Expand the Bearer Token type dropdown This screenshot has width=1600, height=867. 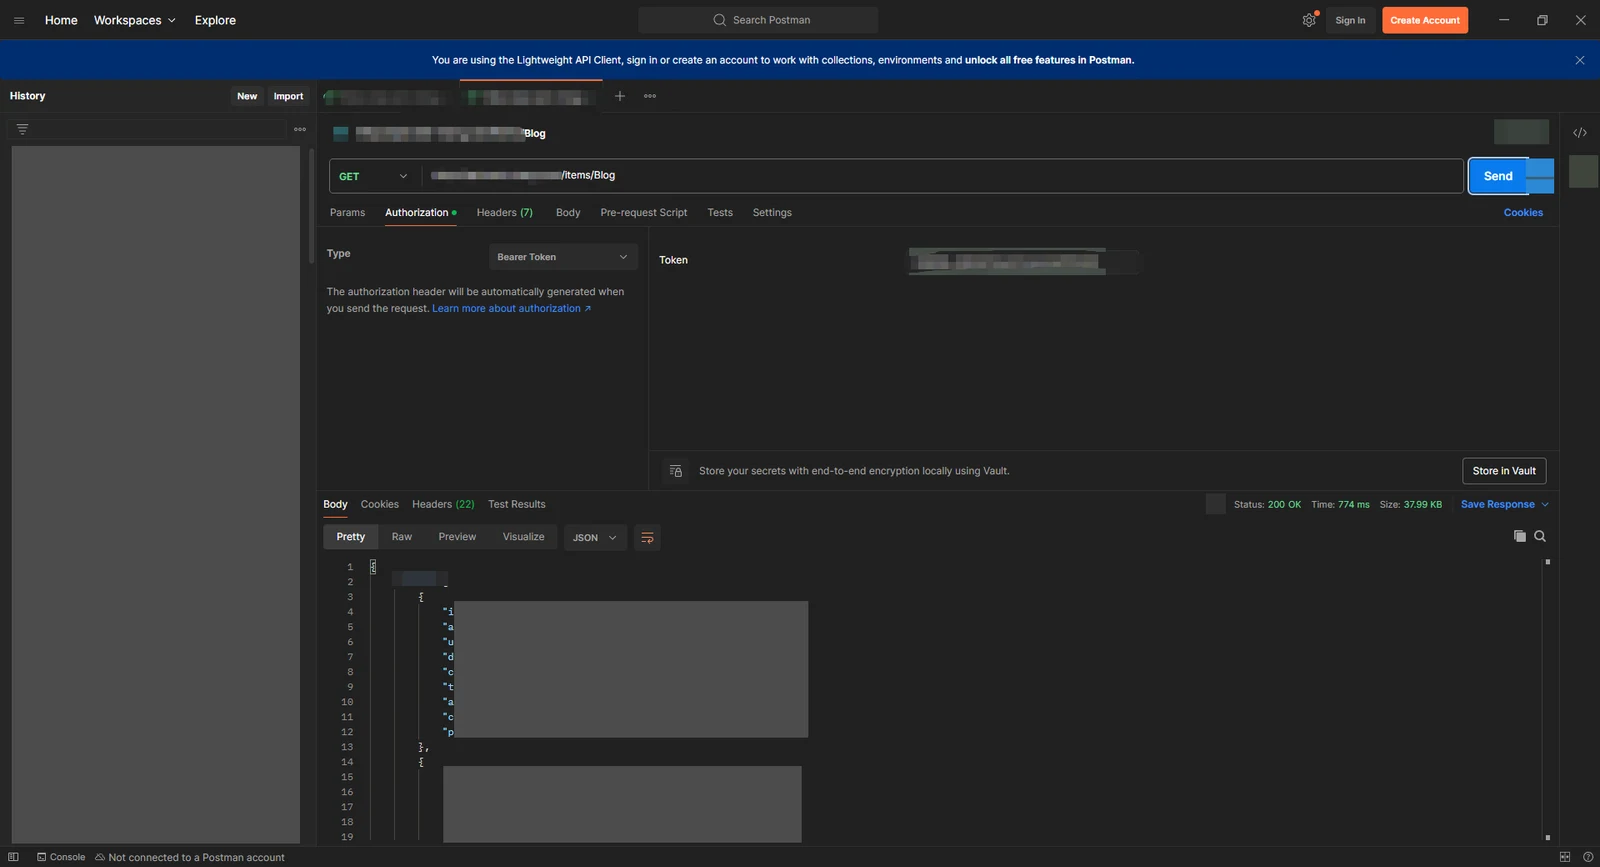point(563,257)
